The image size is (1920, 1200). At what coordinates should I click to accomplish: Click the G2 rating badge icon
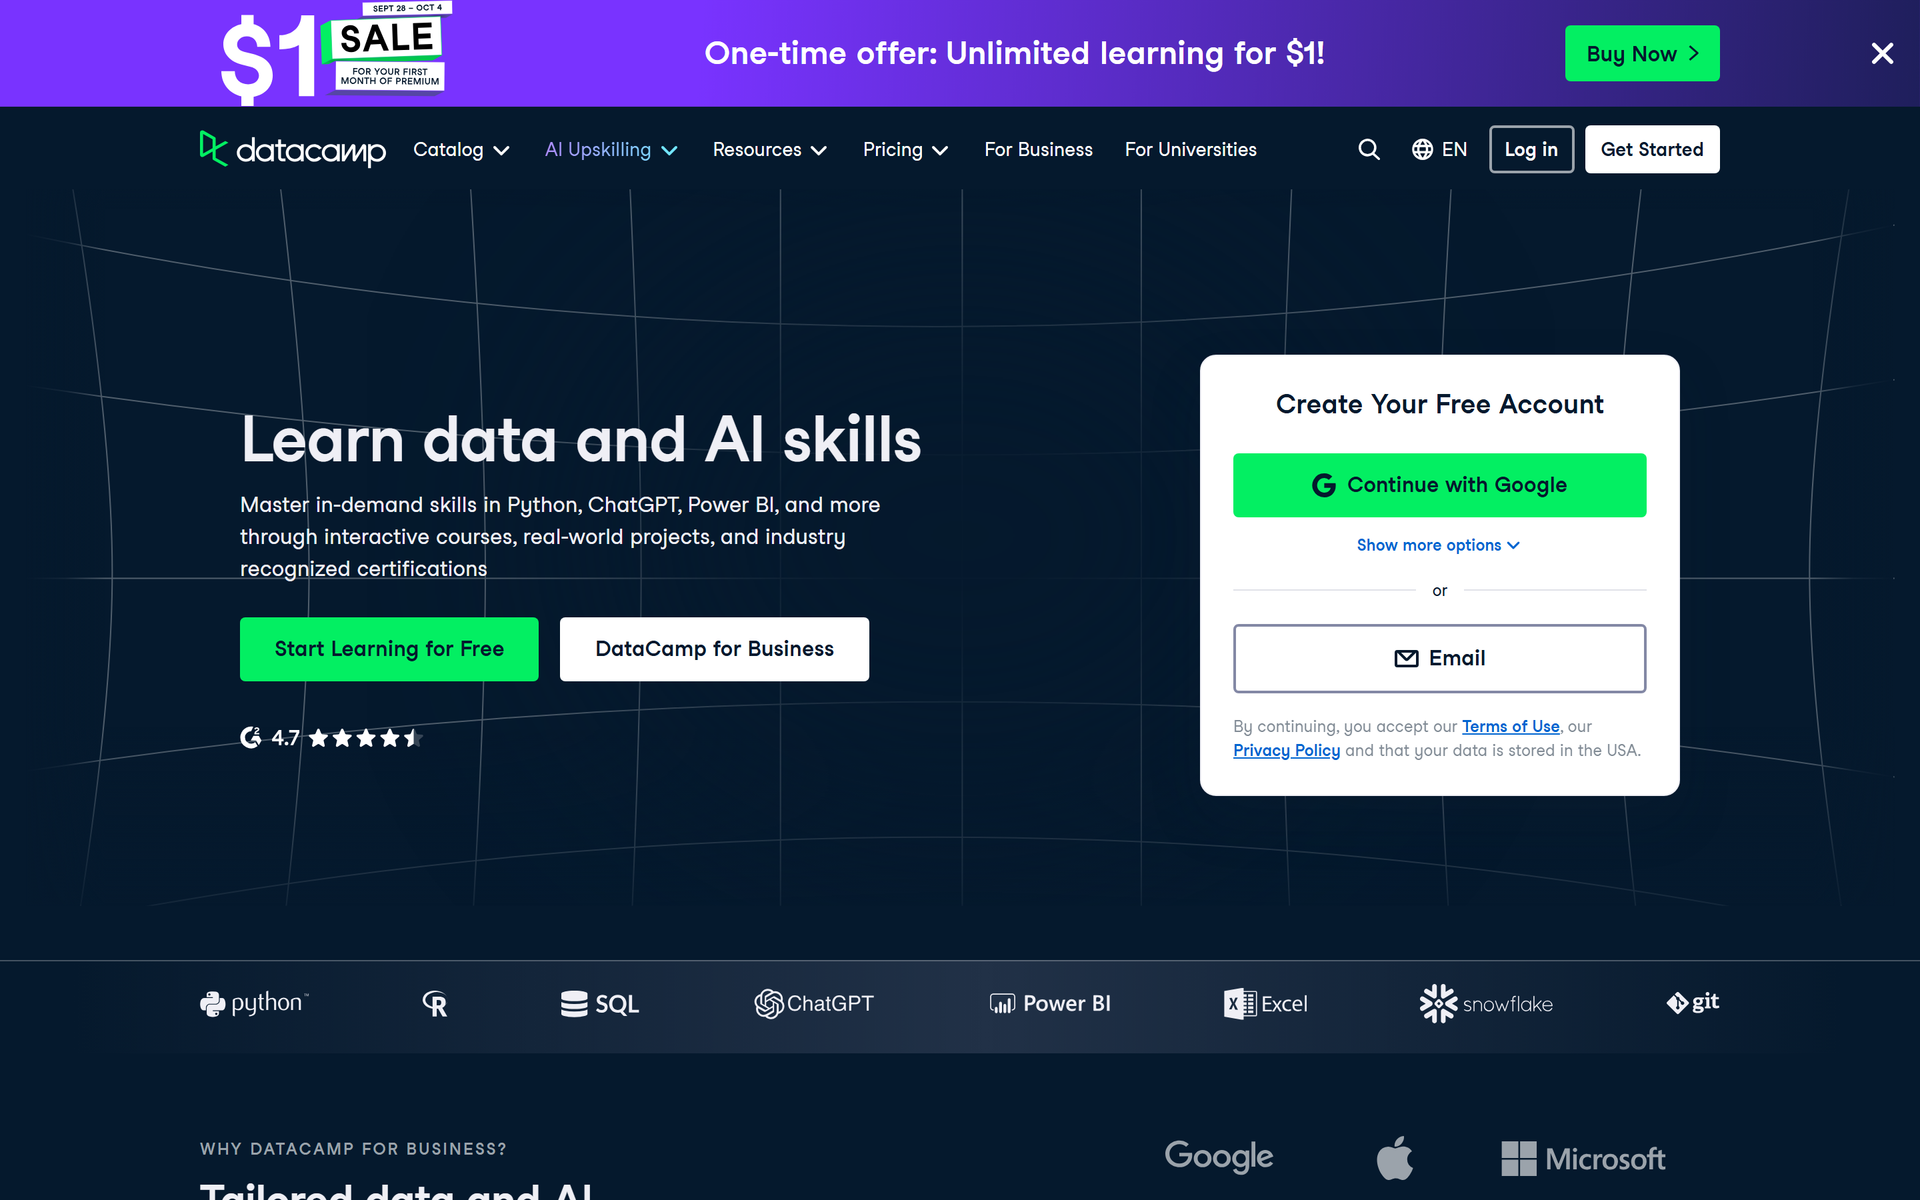251,738
